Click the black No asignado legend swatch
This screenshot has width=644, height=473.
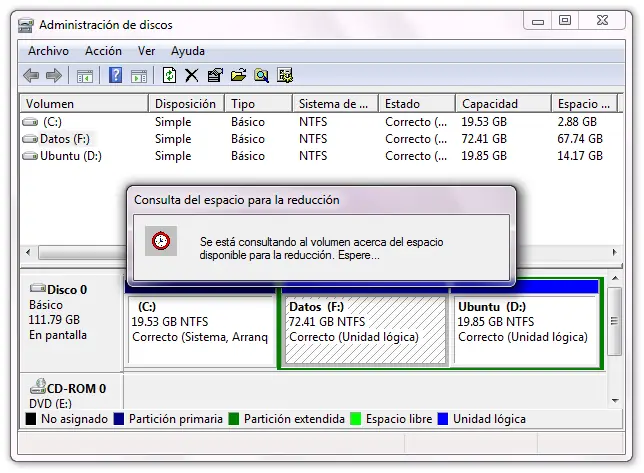point(31,419)
